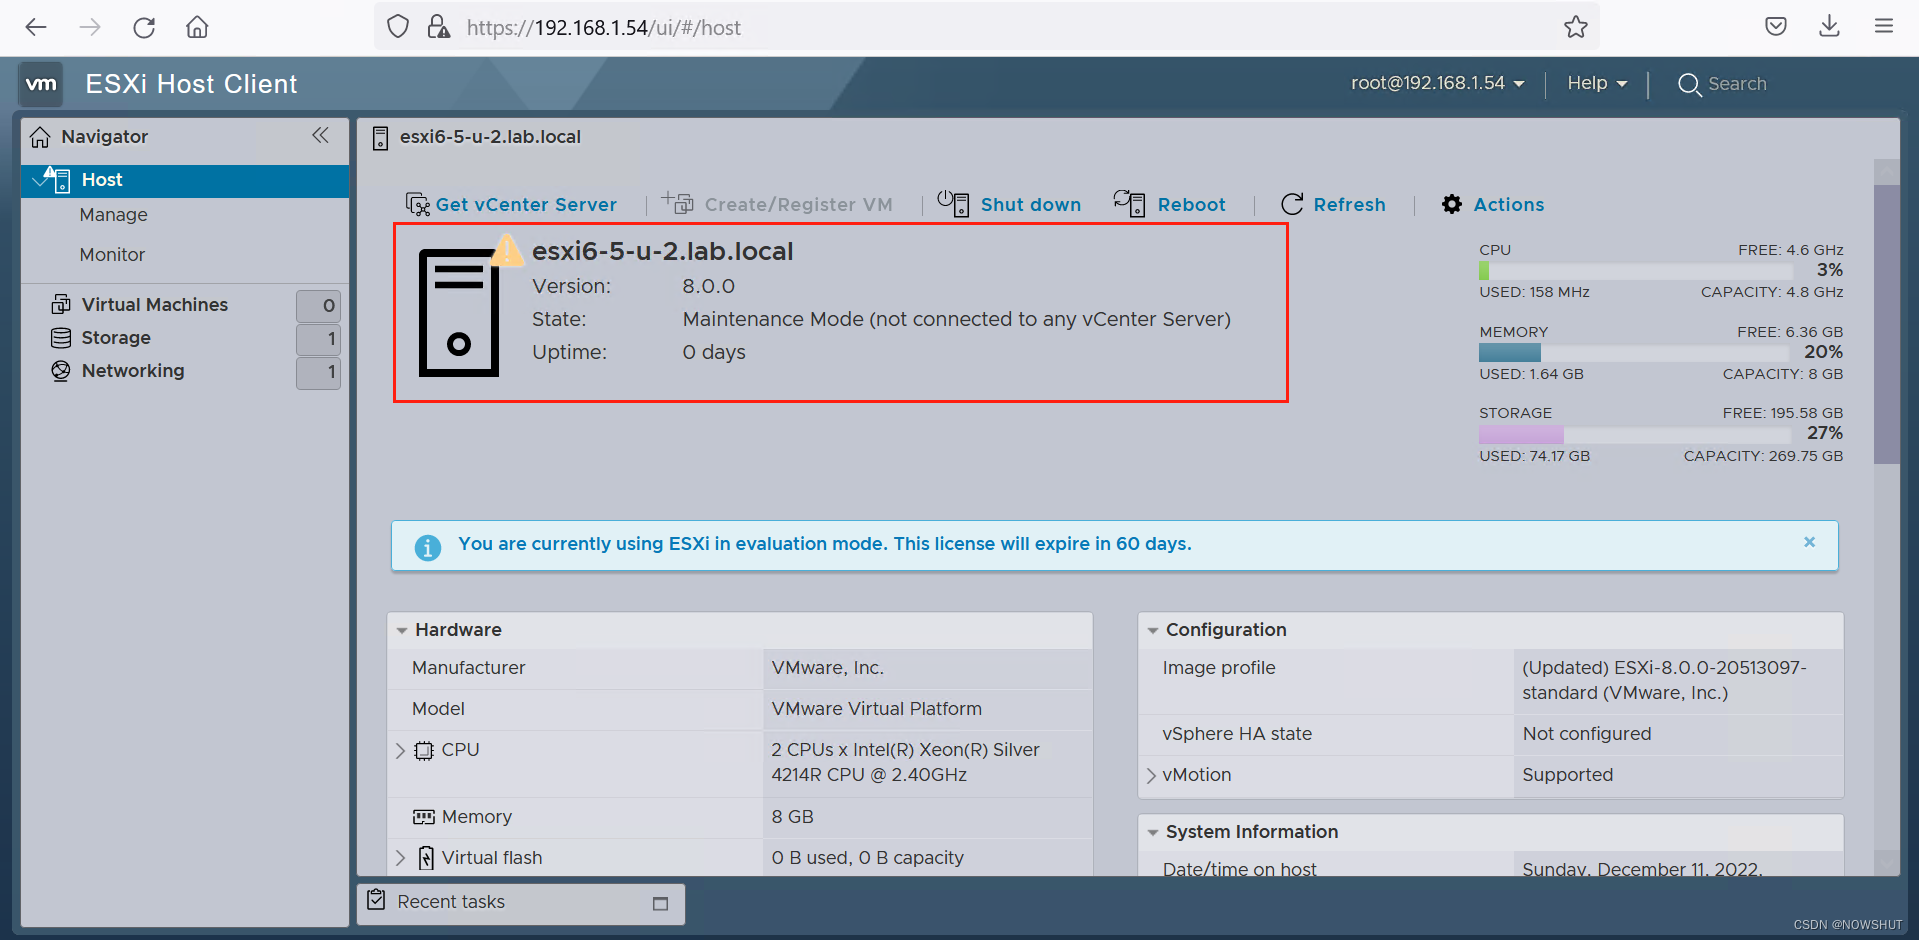The height and width of the screenshot is (940, 1919).
Task: Click the Actions gear icon
Action: pyautogui.click(x=1452, y=204)
